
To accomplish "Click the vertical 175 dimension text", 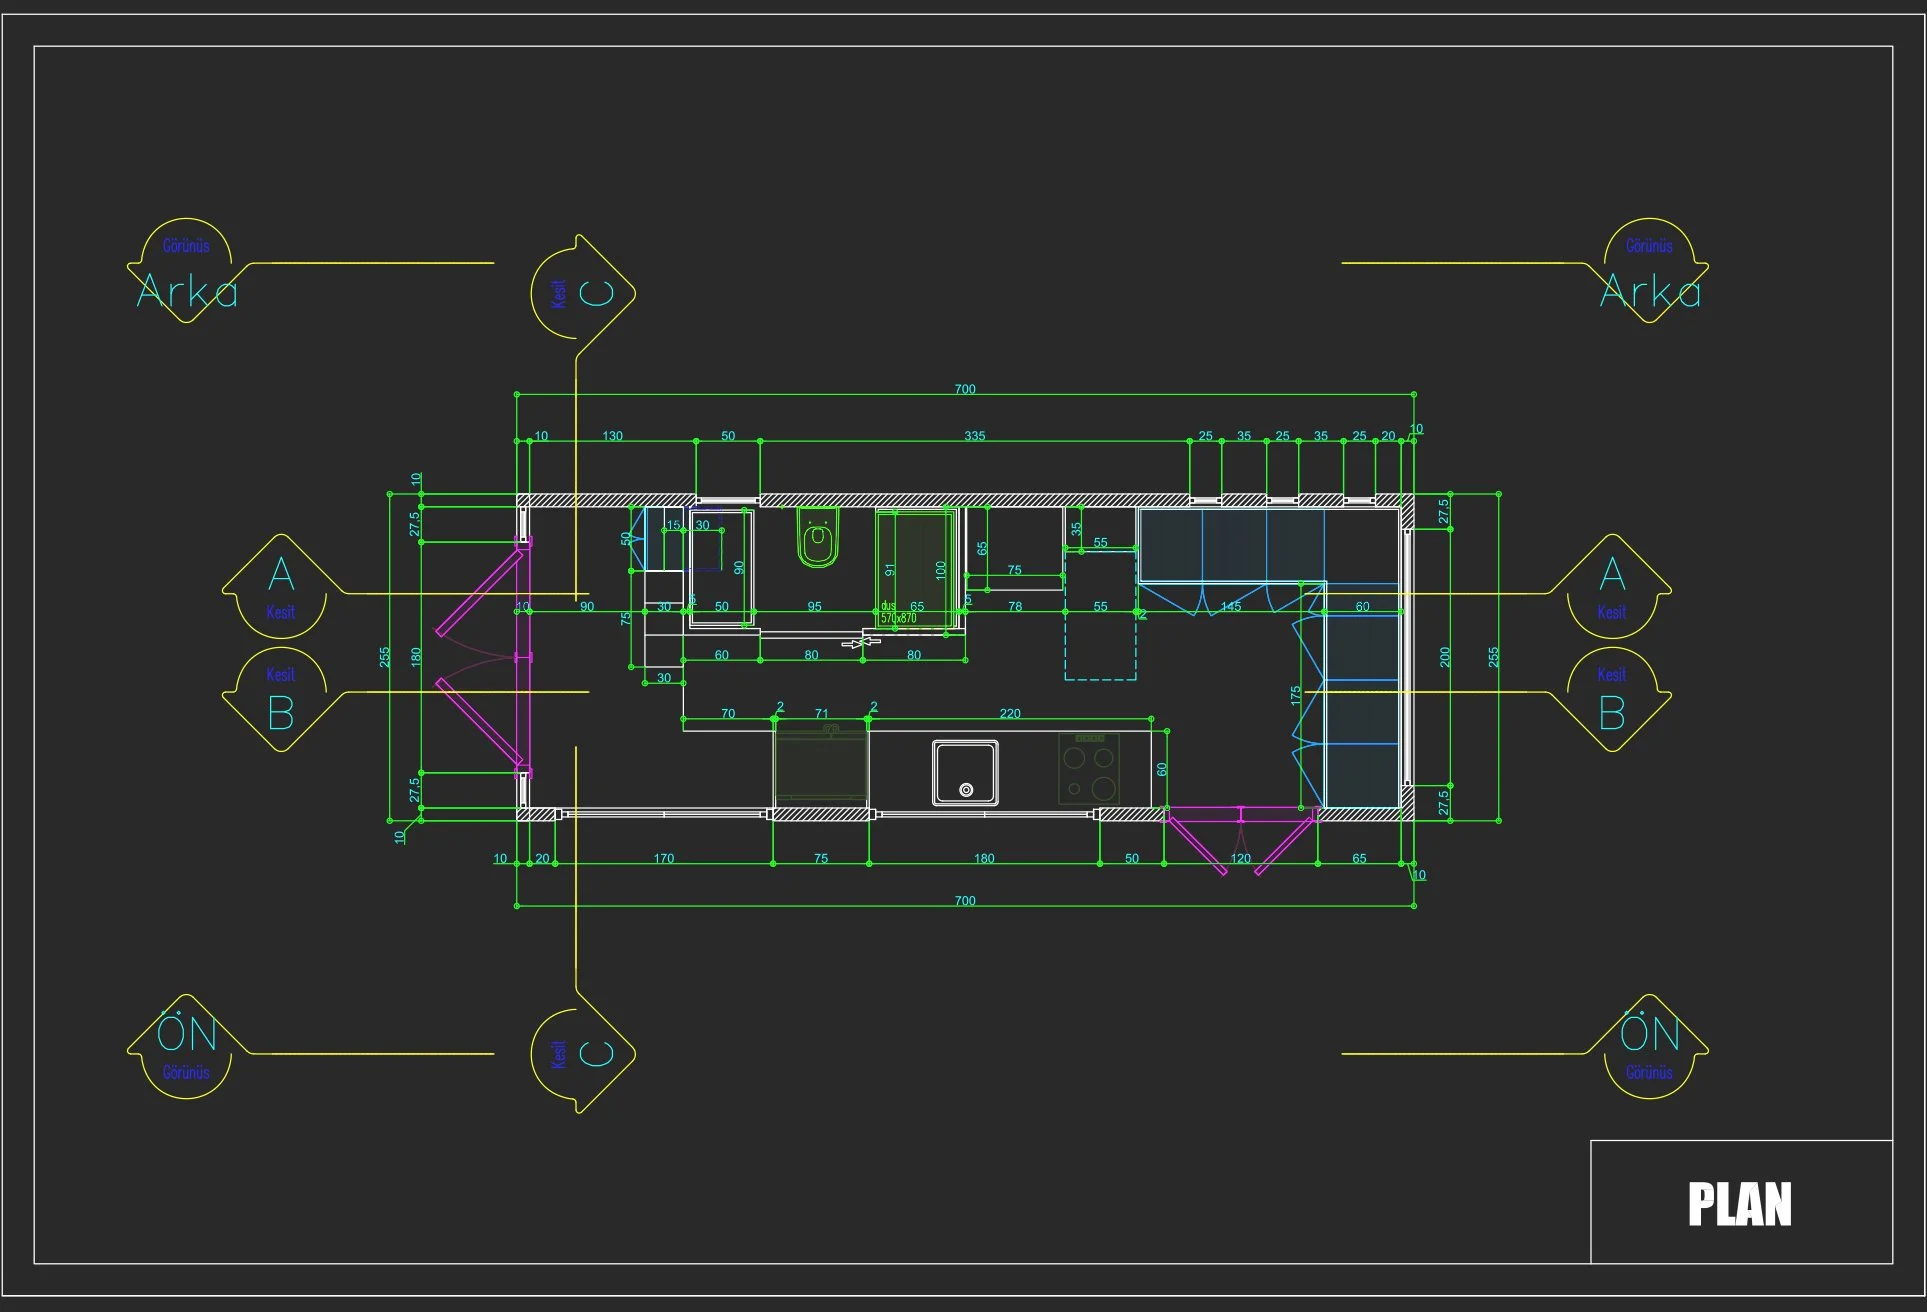I will 1296,696.
